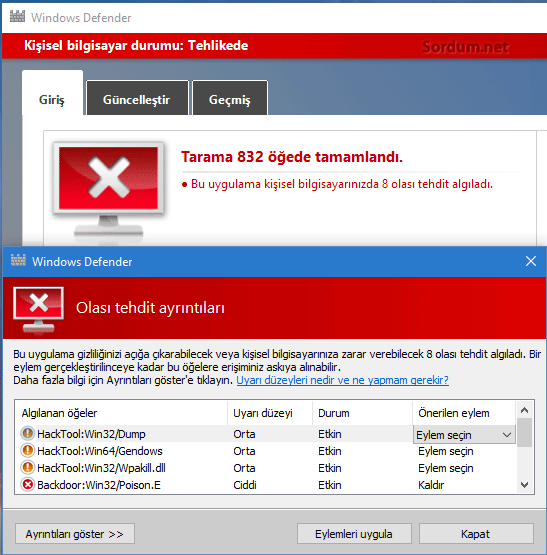Open the Uyarı düzeyleri nedir ve ne yapmam gerekir link
The height and width of the screenshot is (555, 547).
click(x=342, y=380)
